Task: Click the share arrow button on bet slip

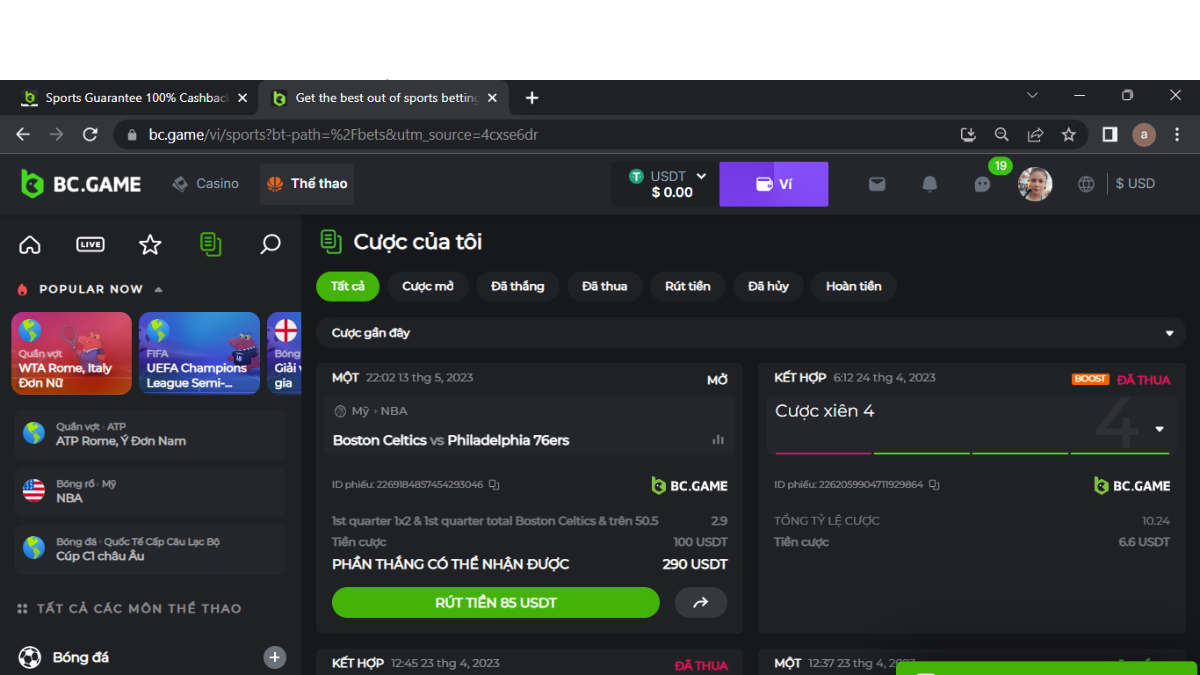Action: pyautogui.click(x=700, y=602)
